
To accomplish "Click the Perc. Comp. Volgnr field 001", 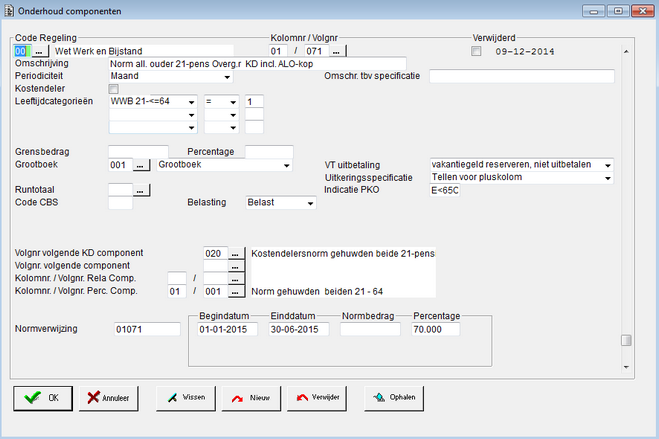I will (216, 292).
